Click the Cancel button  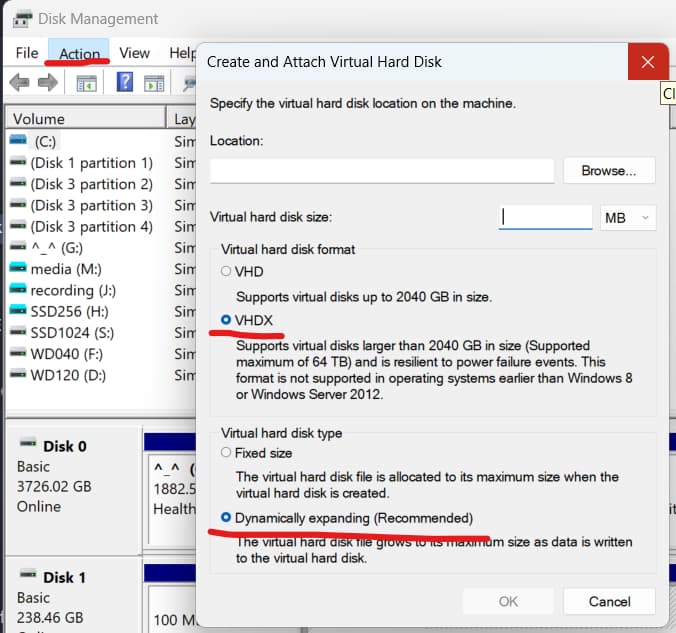(x=609, y=601)
